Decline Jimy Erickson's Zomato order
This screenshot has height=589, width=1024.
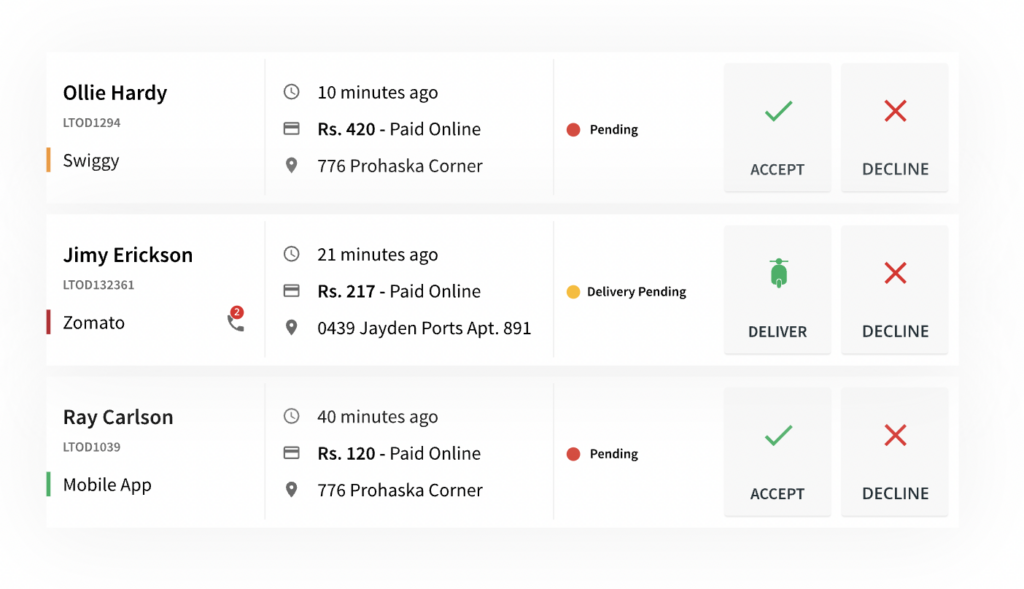pos(895,290)
